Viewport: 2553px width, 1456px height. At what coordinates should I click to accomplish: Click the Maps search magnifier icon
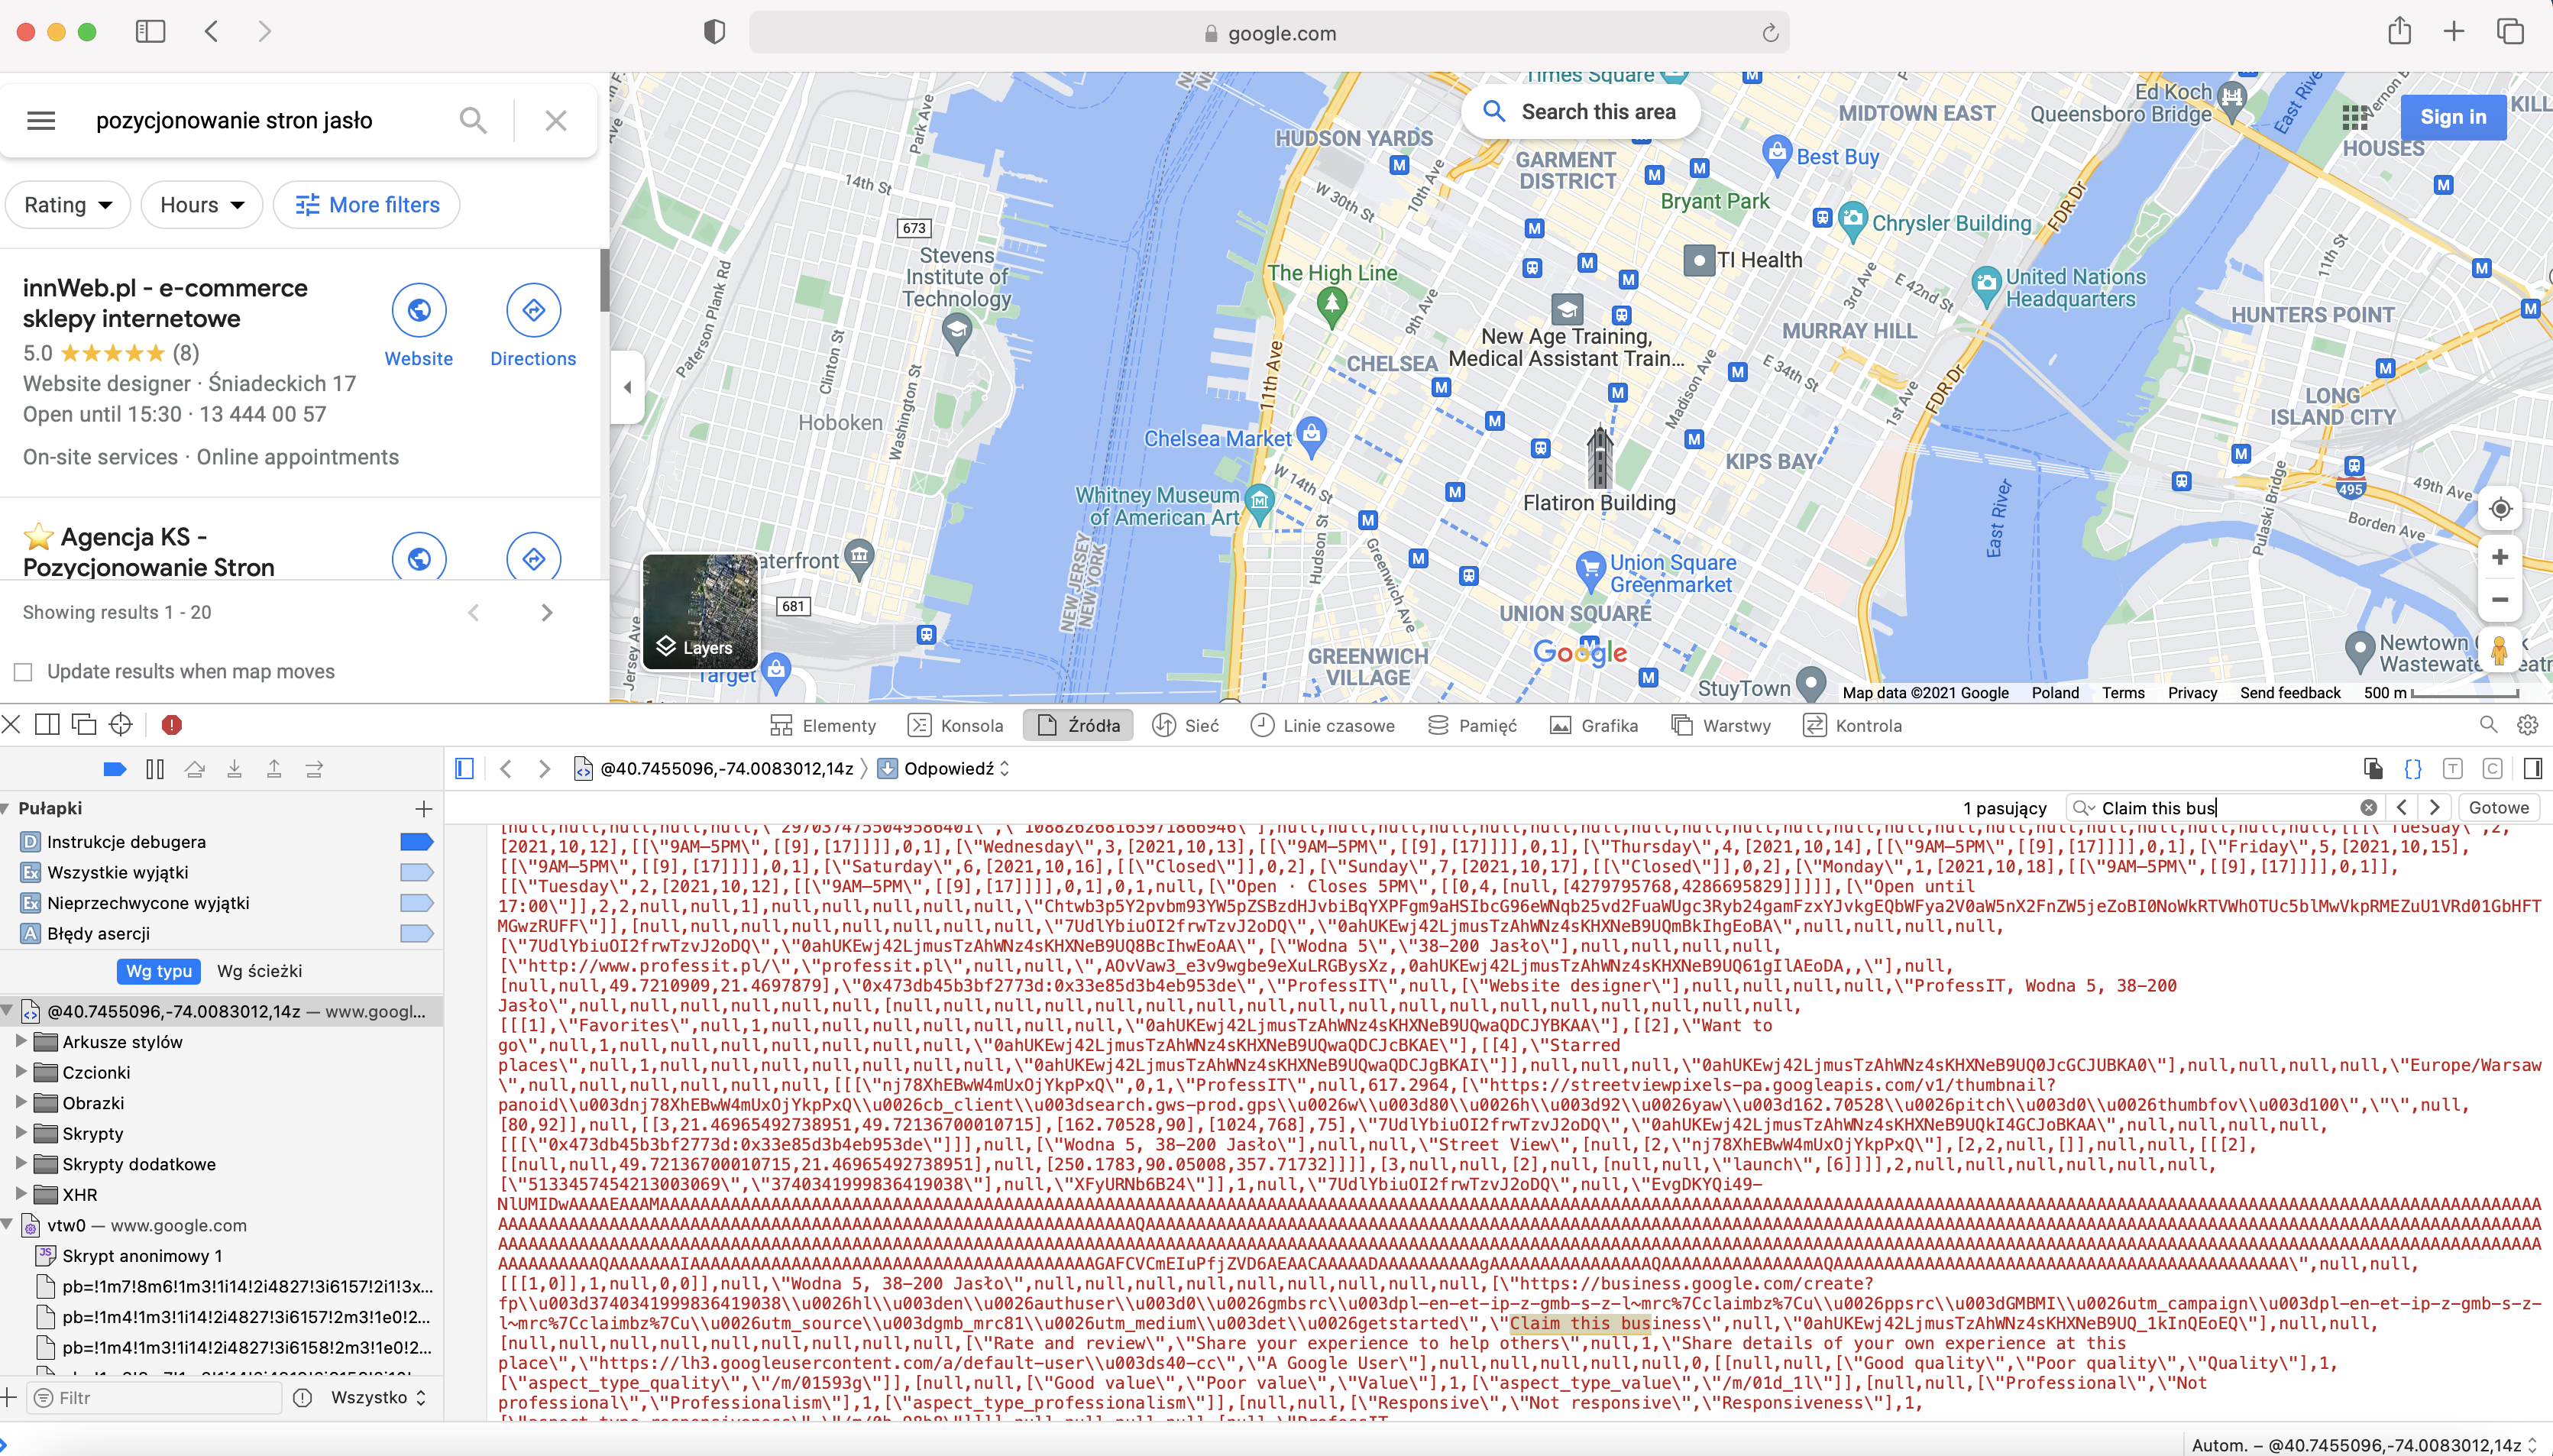pos(473,120)
